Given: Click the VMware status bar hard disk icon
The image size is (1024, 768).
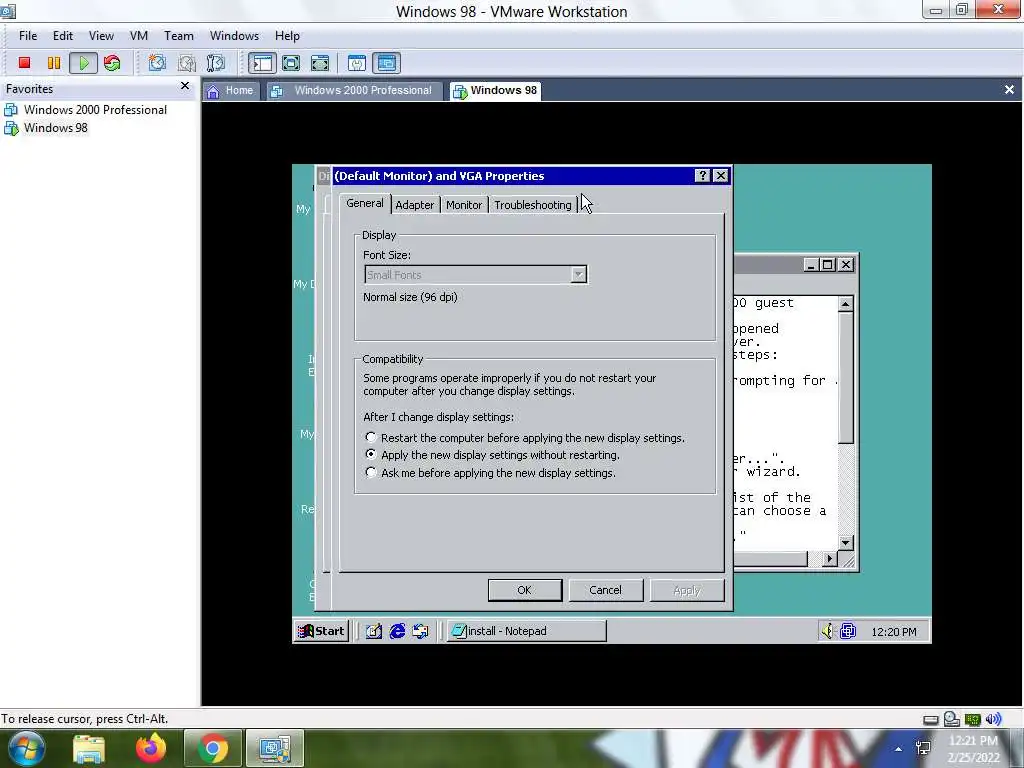Looking at the screenshot, I should pos(931,720).
